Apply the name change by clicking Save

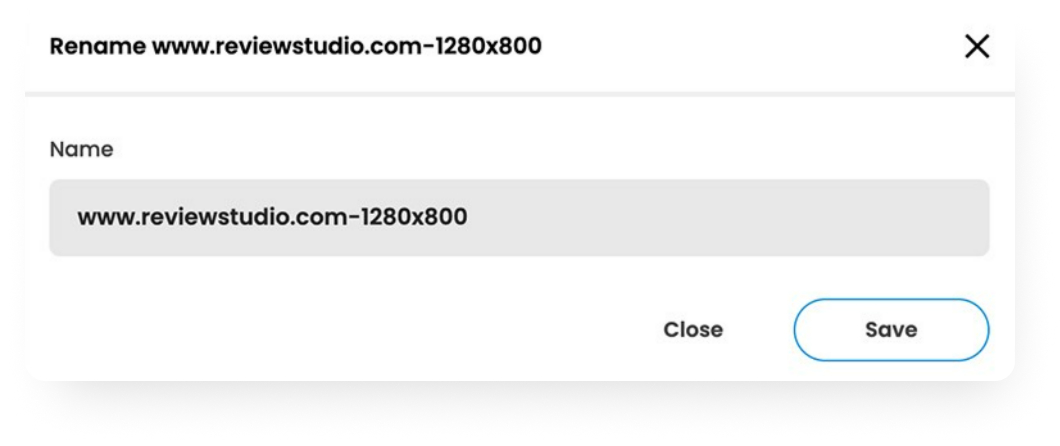coord(891,329)
